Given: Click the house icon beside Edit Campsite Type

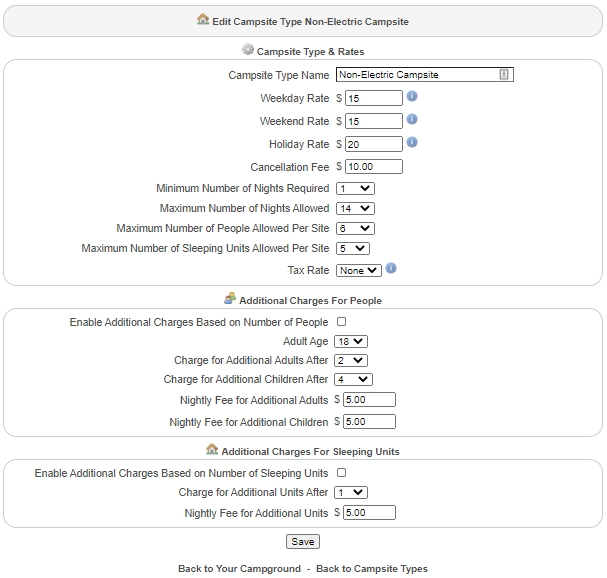Looking at the screenshot, I should pos(204,20).
